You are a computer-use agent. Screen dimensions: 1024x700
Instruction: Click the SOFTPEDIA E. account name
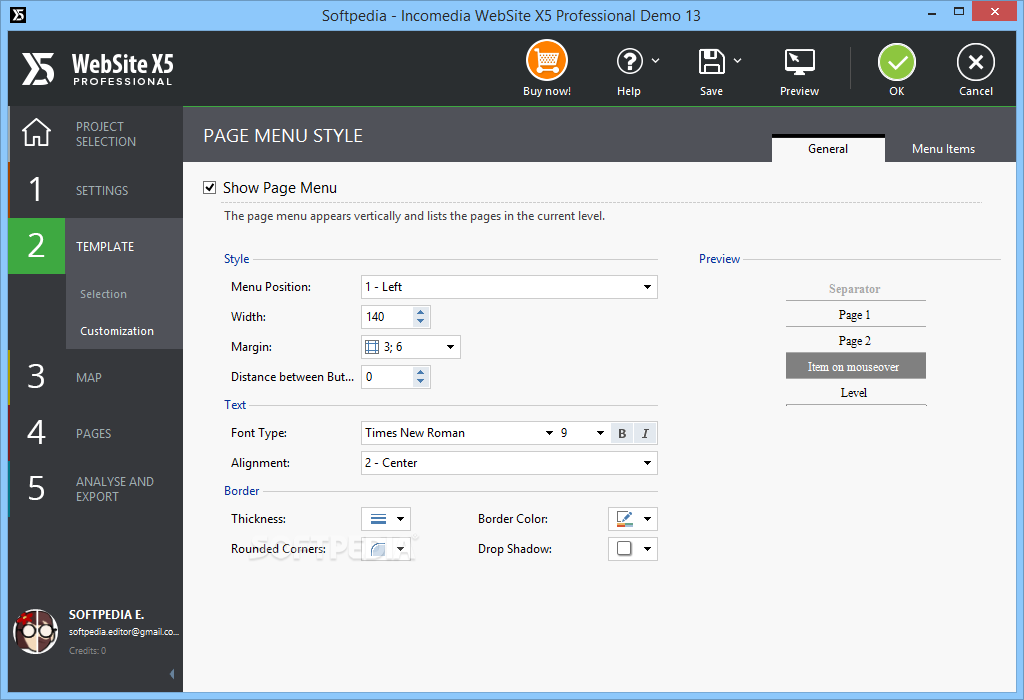[106, 614]
